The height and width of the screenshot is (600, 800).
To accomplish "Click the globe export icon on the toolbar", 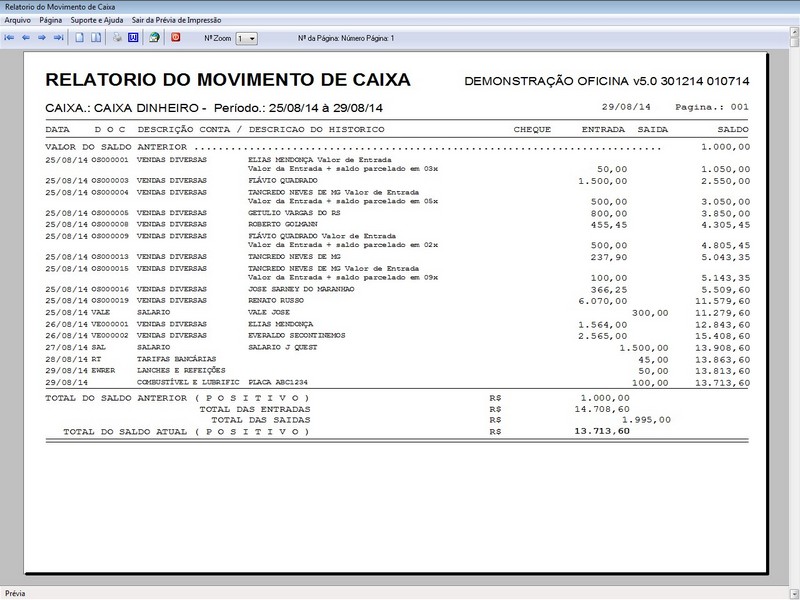I will point(155,38).
